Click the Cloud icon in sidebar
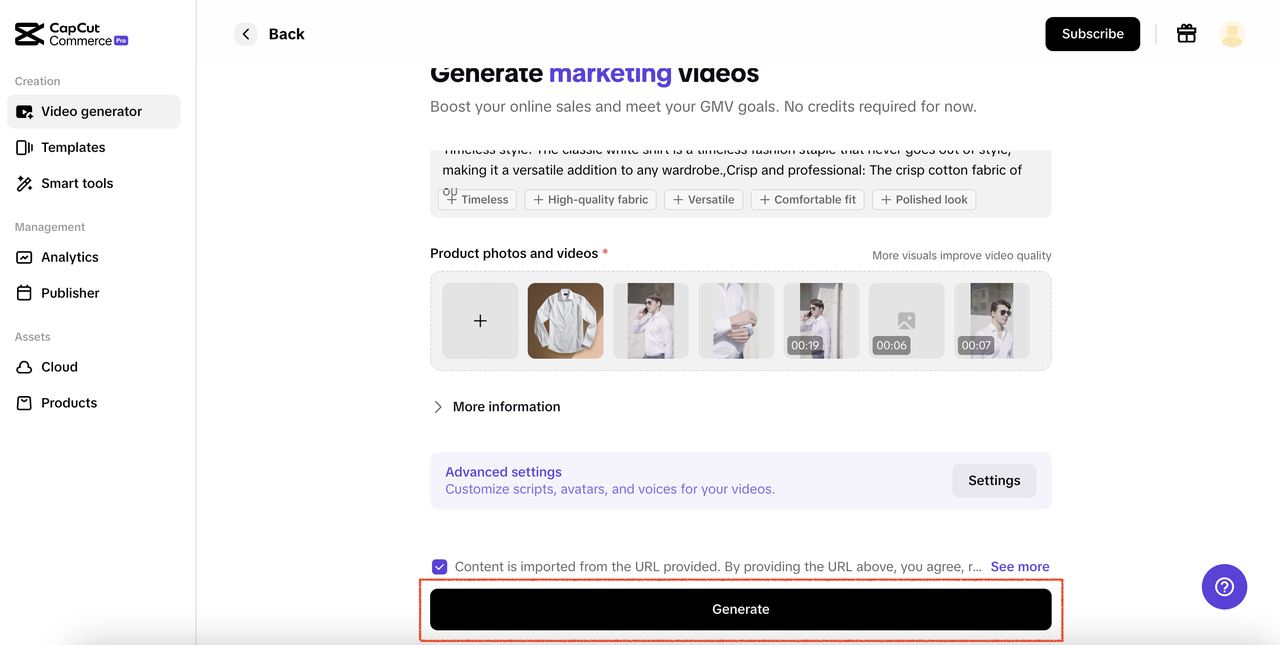Viewport: 1280px width, 645px height. [x=25, y=368]
